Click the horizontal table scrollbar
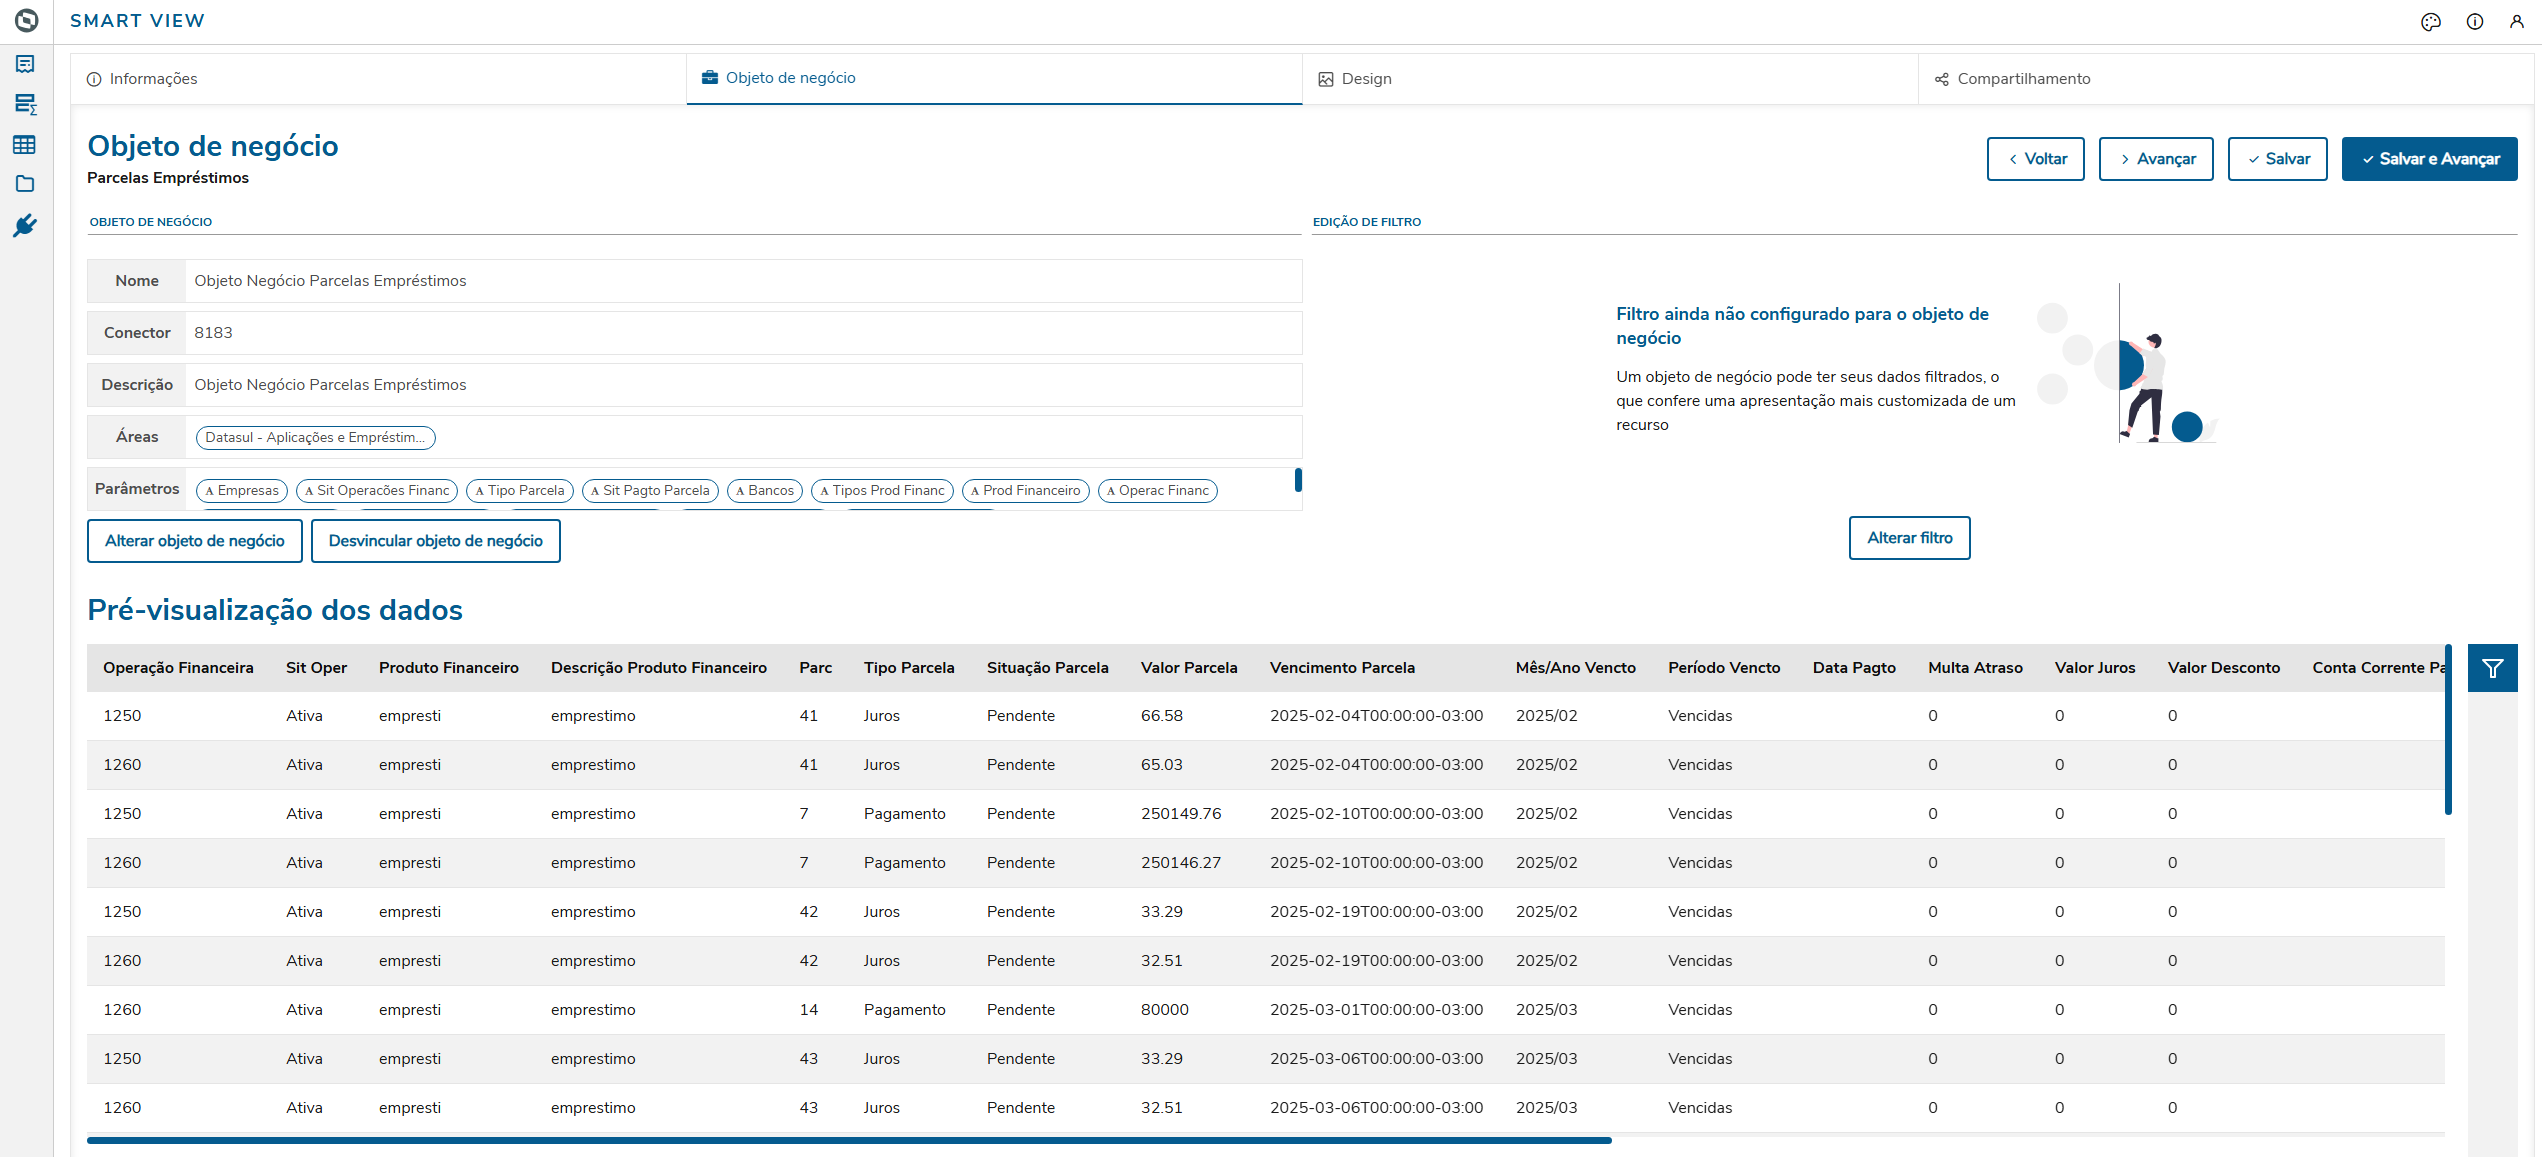The image size is (2542, 1157). [x=849, y=1140]
